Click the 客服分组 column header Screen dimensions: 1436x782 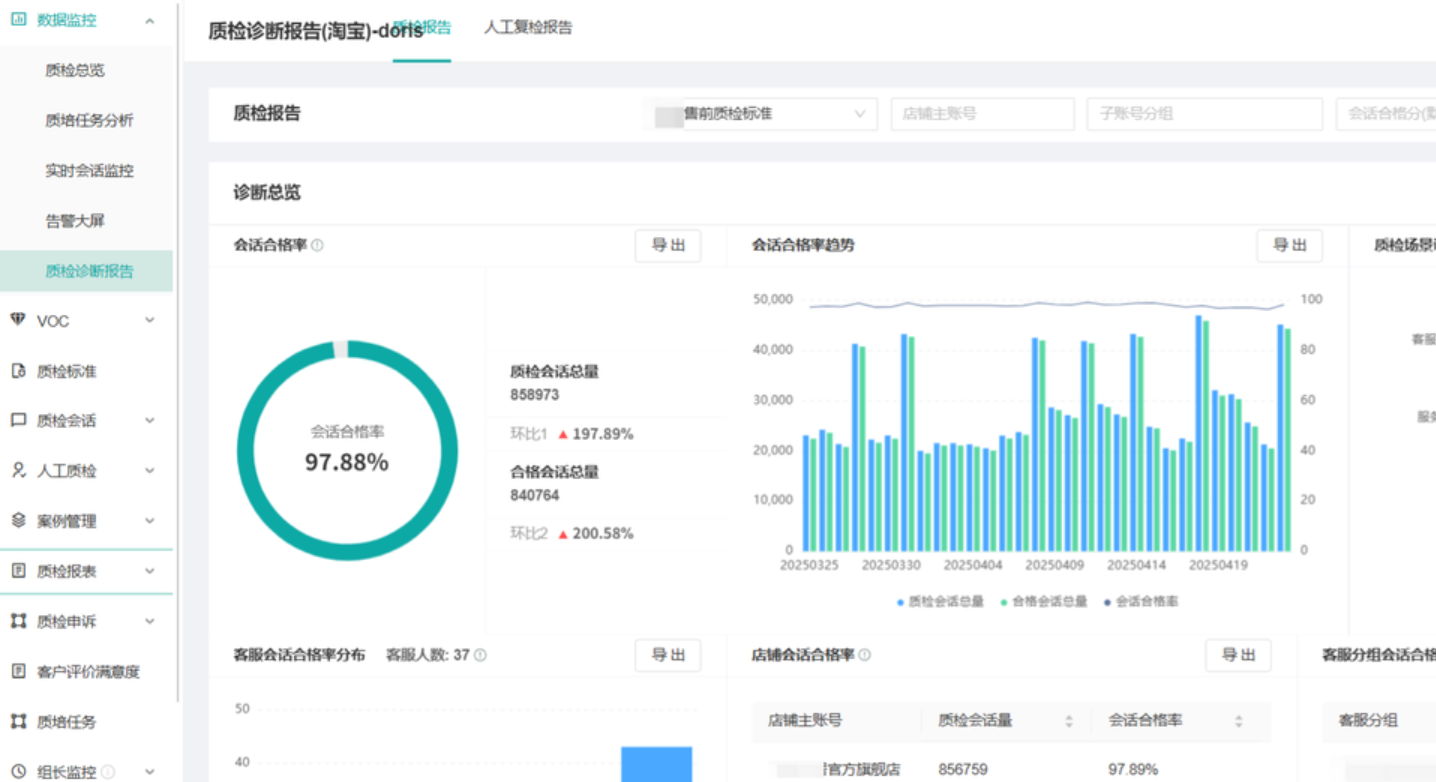click(1368, 720)
